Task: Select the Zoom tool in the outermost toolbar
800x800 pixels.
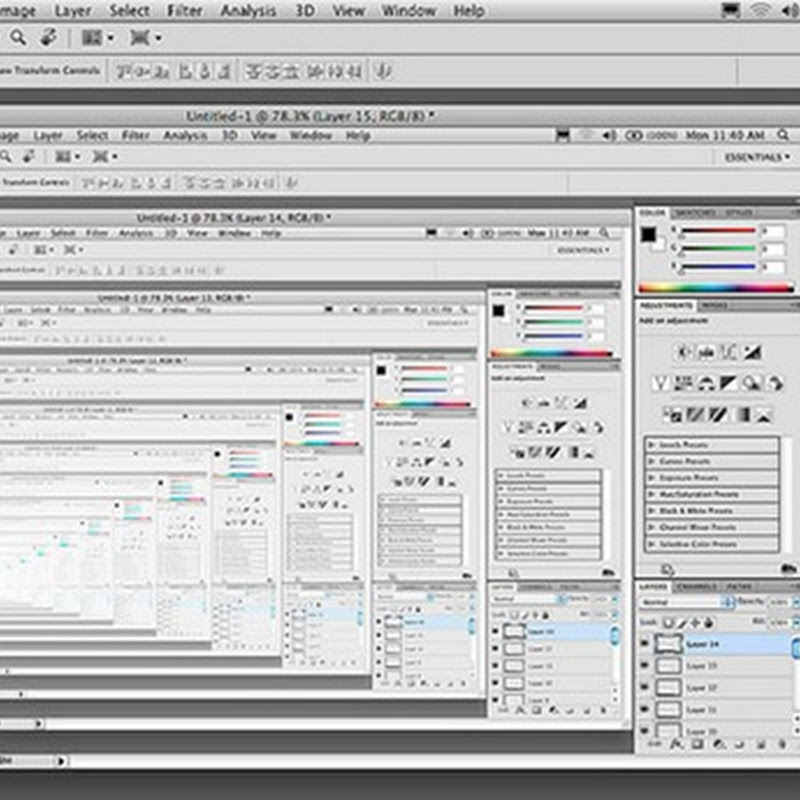Action: coord(18,38)
